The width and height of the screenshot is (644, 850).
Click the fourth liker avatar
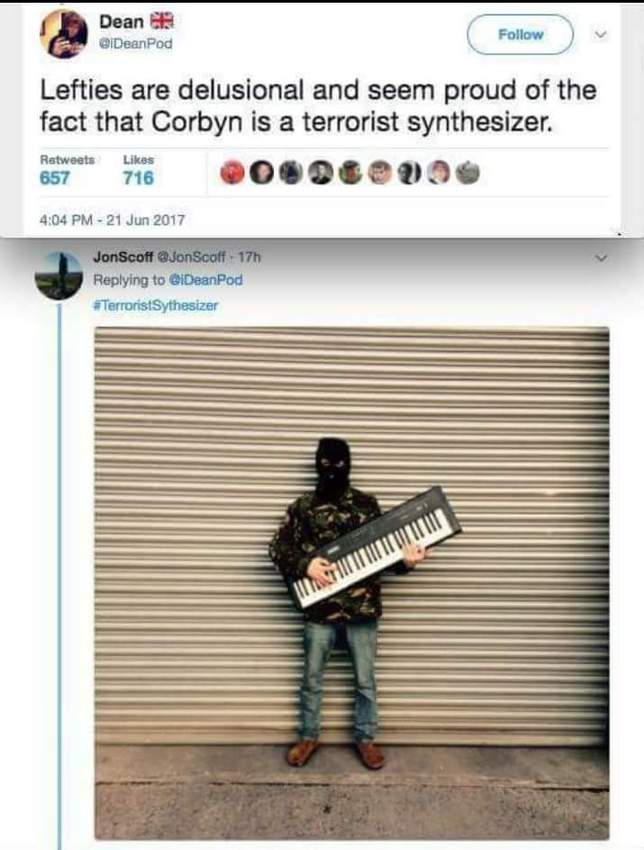320,173
